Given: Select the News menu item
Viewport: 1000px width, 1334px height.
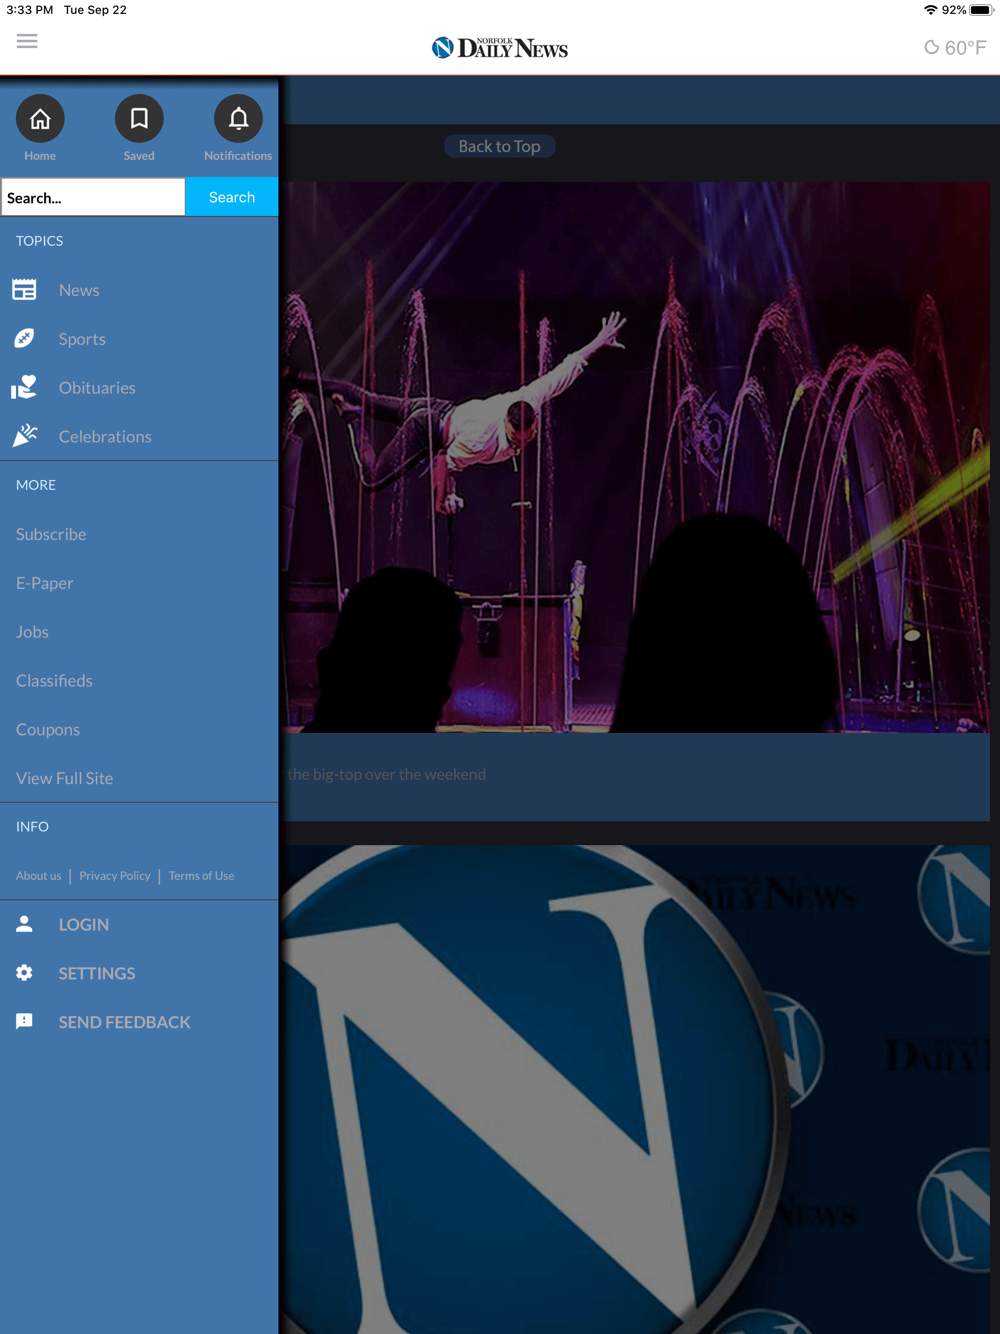Looking at the screenshot, I should tap(79, 290).
